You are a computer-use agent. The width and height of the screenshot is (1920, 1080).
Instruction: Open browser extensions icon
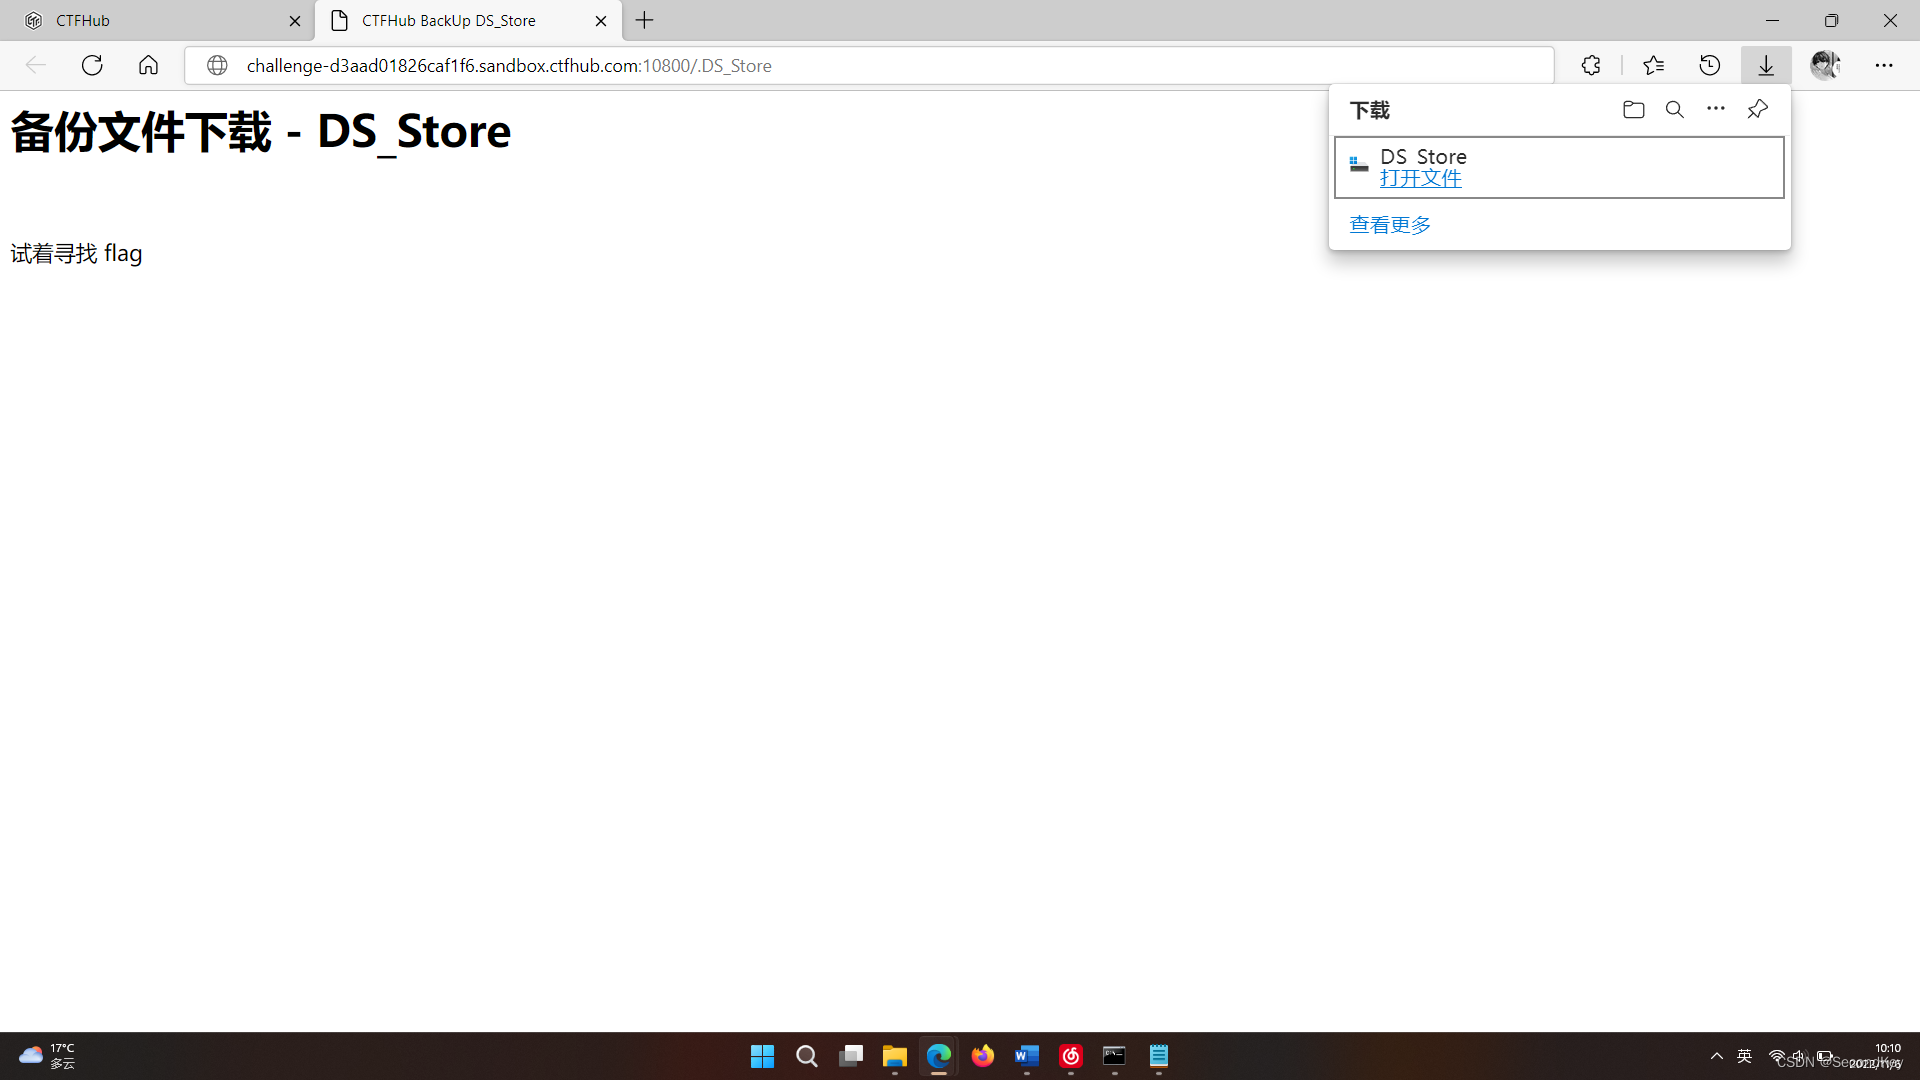tap(1592, 65)
